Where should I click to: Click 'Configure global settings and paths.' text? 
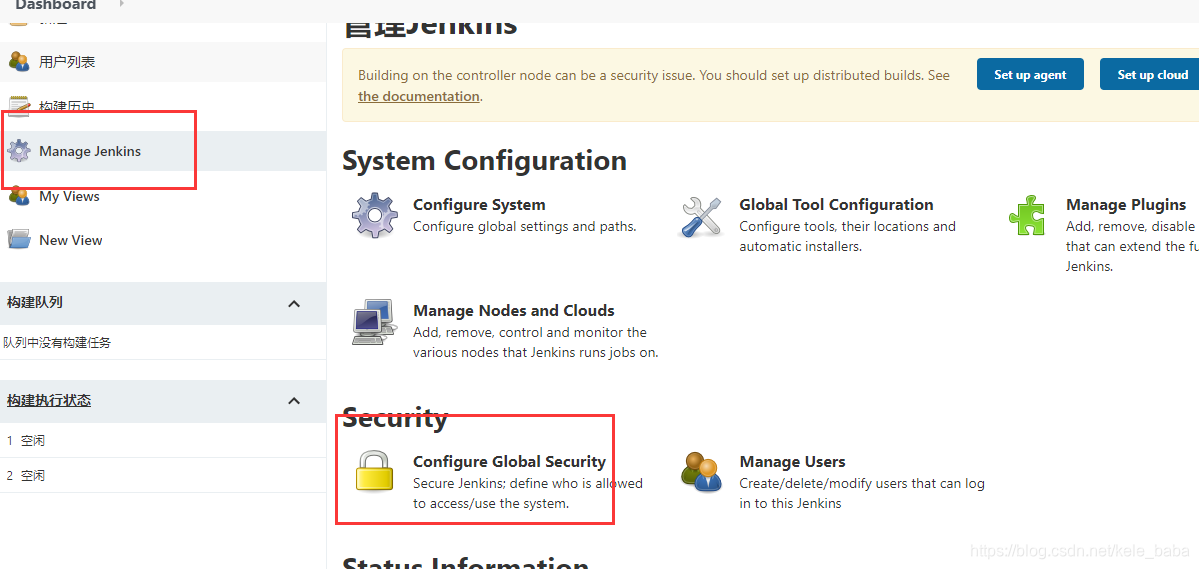coord(525,226)
